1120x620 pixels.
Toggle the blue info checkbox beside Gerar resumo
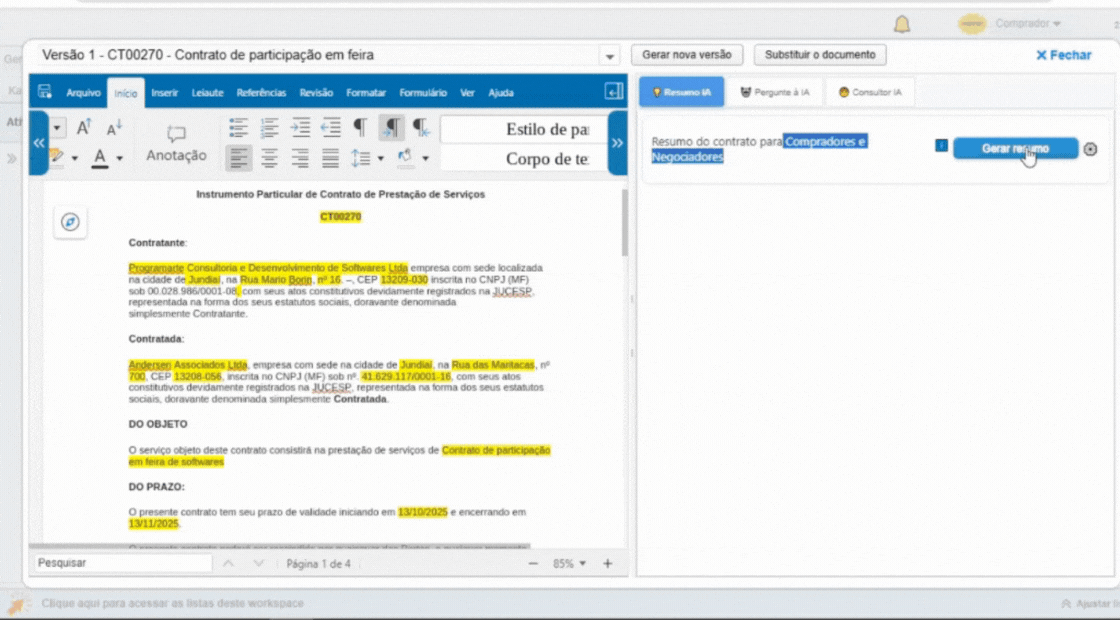point(941,145)
